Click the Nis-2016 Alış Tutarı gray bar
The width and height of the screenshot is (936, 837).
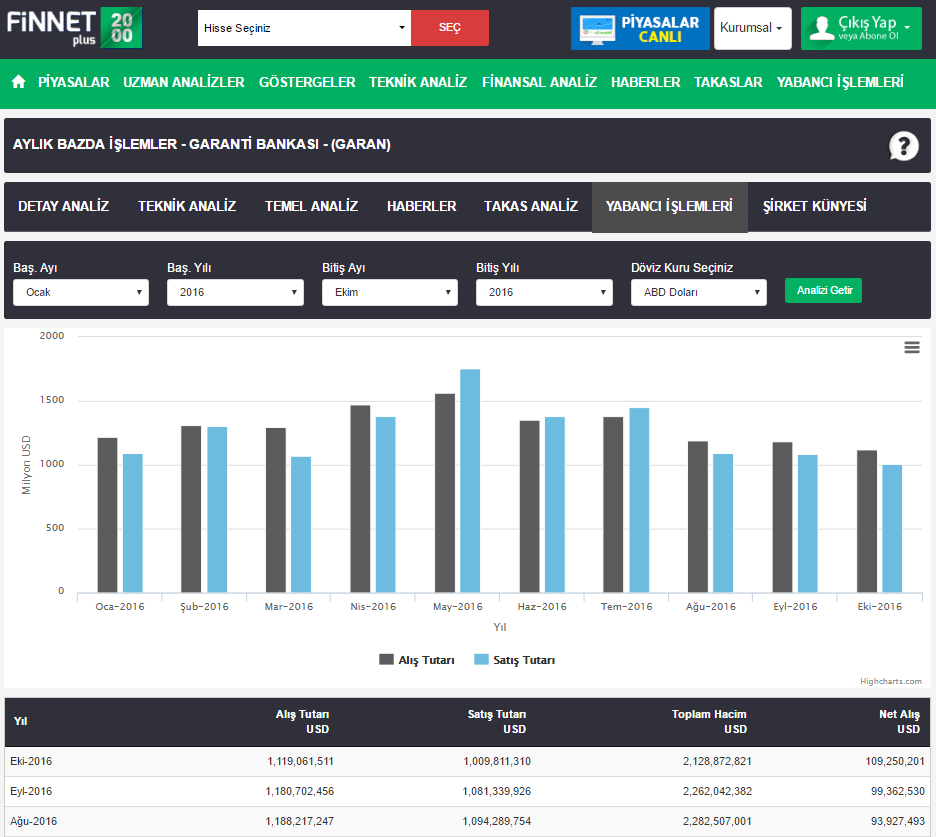360,499
